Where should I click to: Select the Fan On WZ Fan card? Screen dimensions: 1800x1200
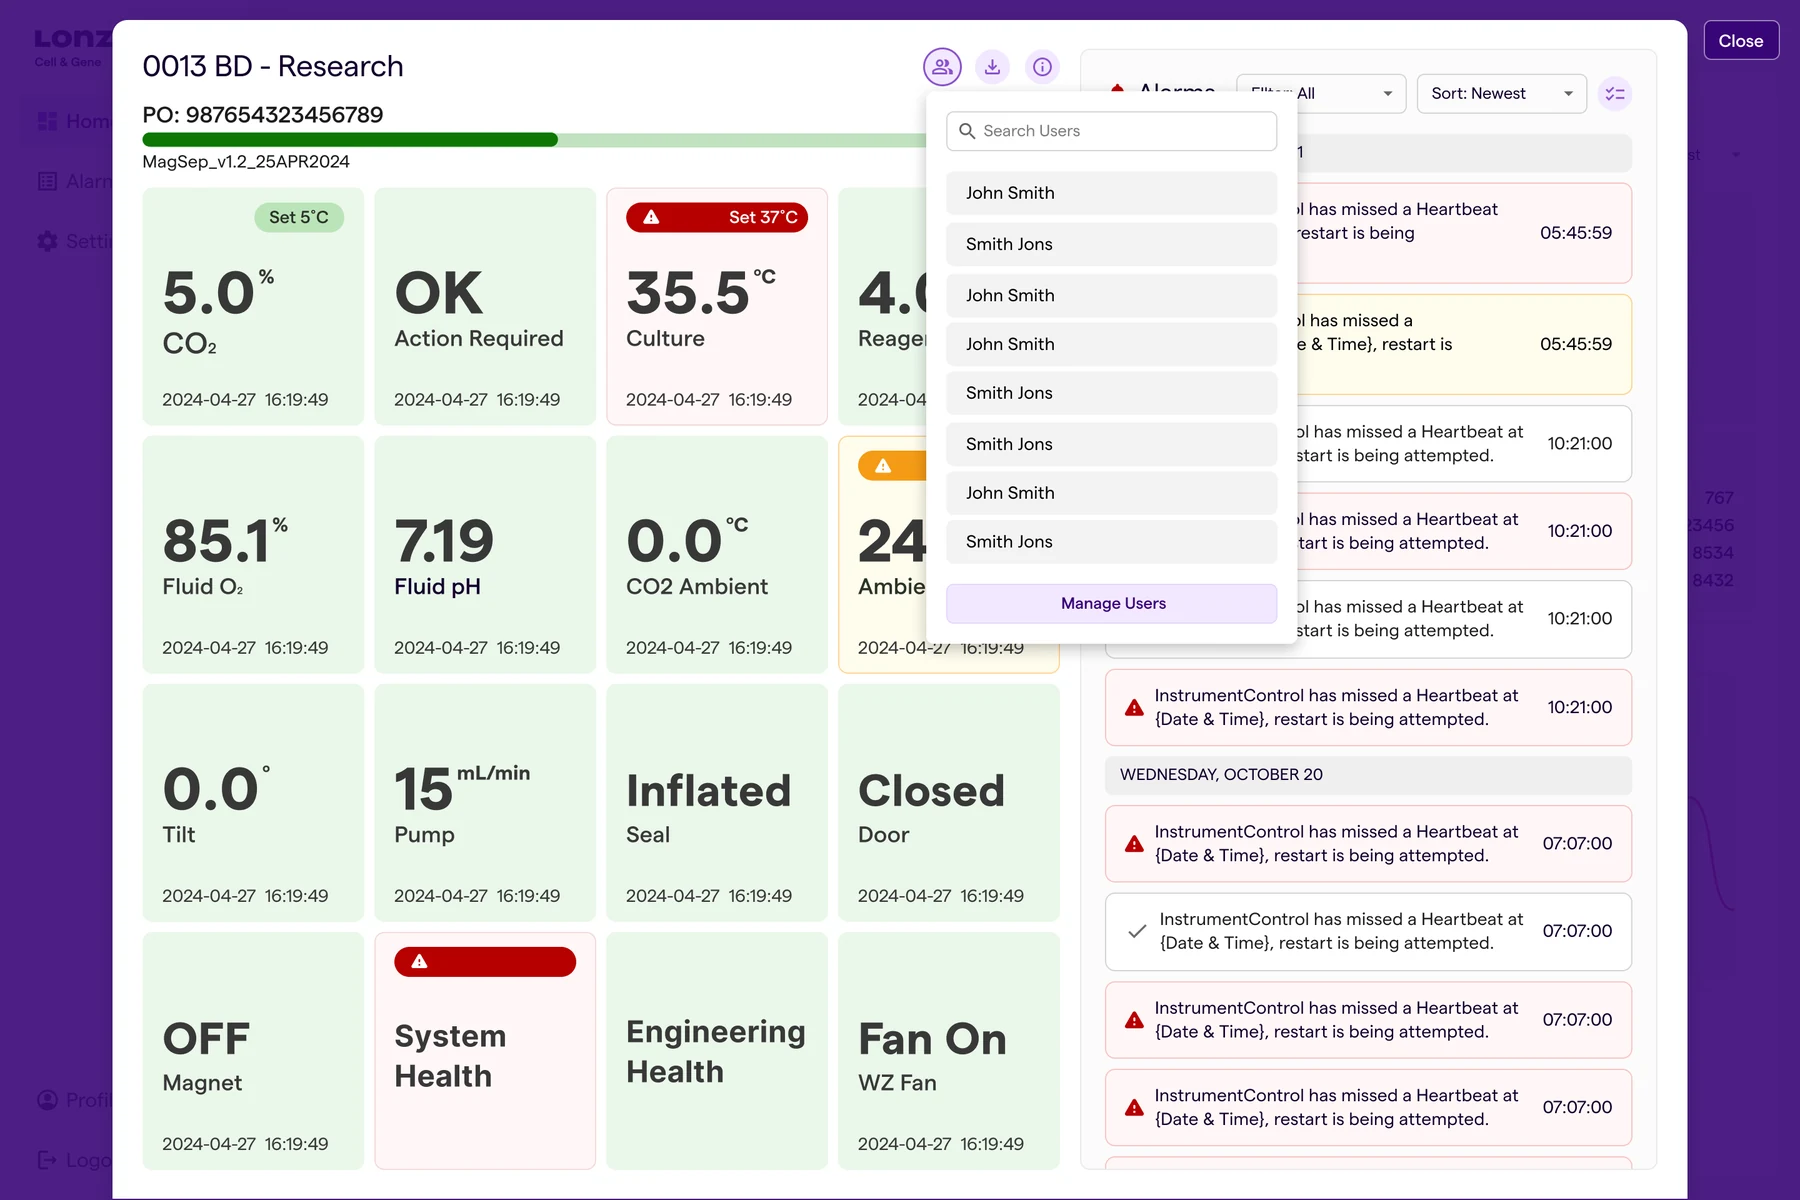949,1051
